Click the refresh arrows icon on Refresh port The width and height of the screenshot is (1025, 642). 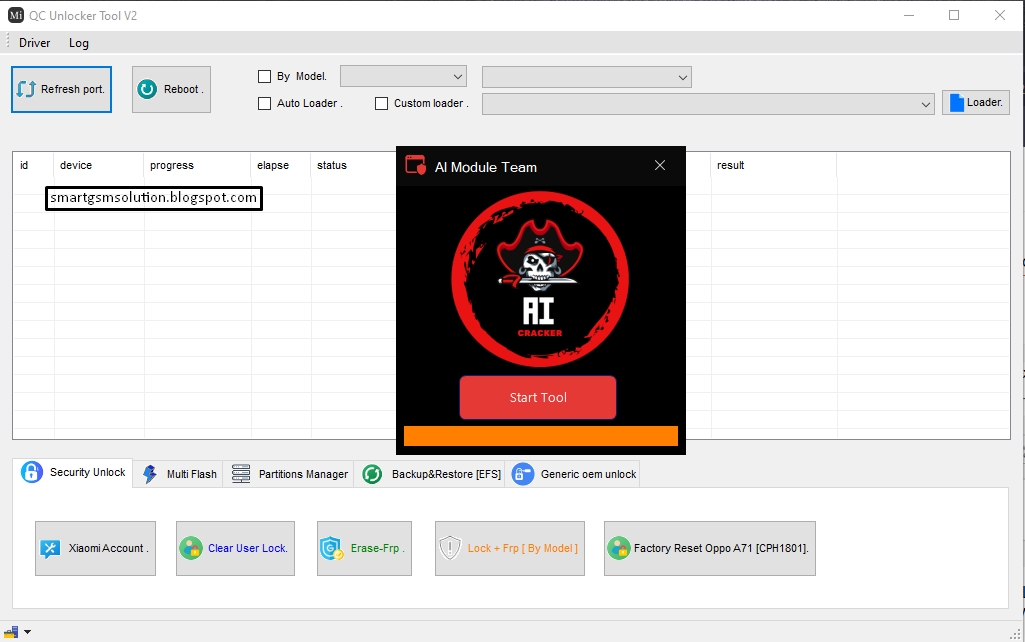(x=26, y=89)
